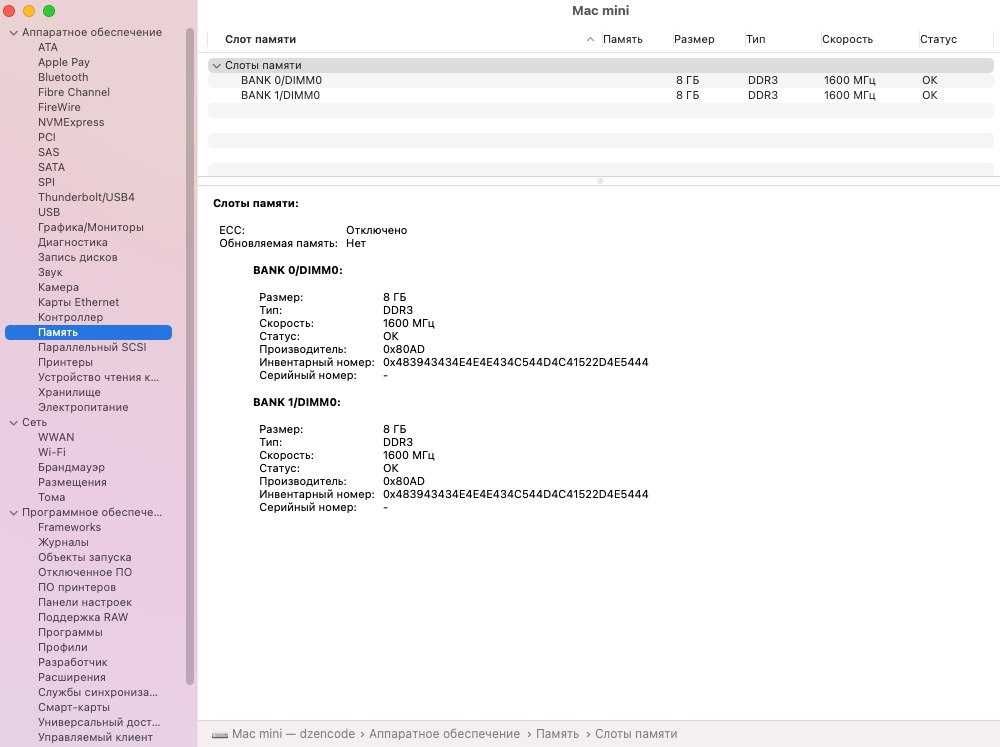The height and width of the screenshot is (747, 1000).
Task: Select SPI in the sidebar
Action: point(46,182)
